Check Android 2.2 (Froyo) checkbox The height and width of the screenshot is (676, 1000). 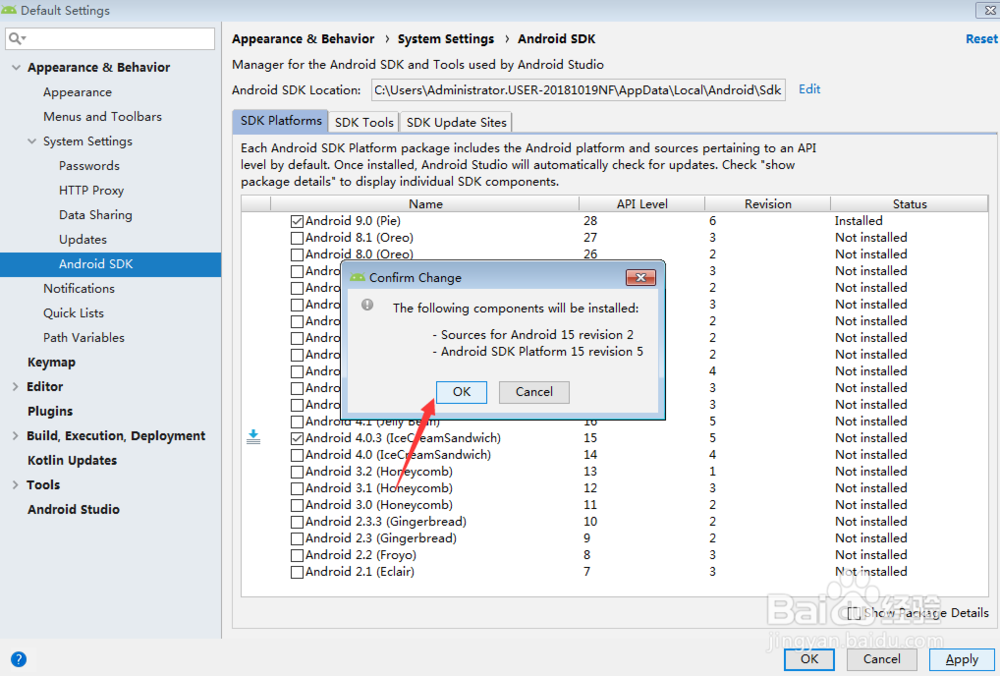[297, 555]
